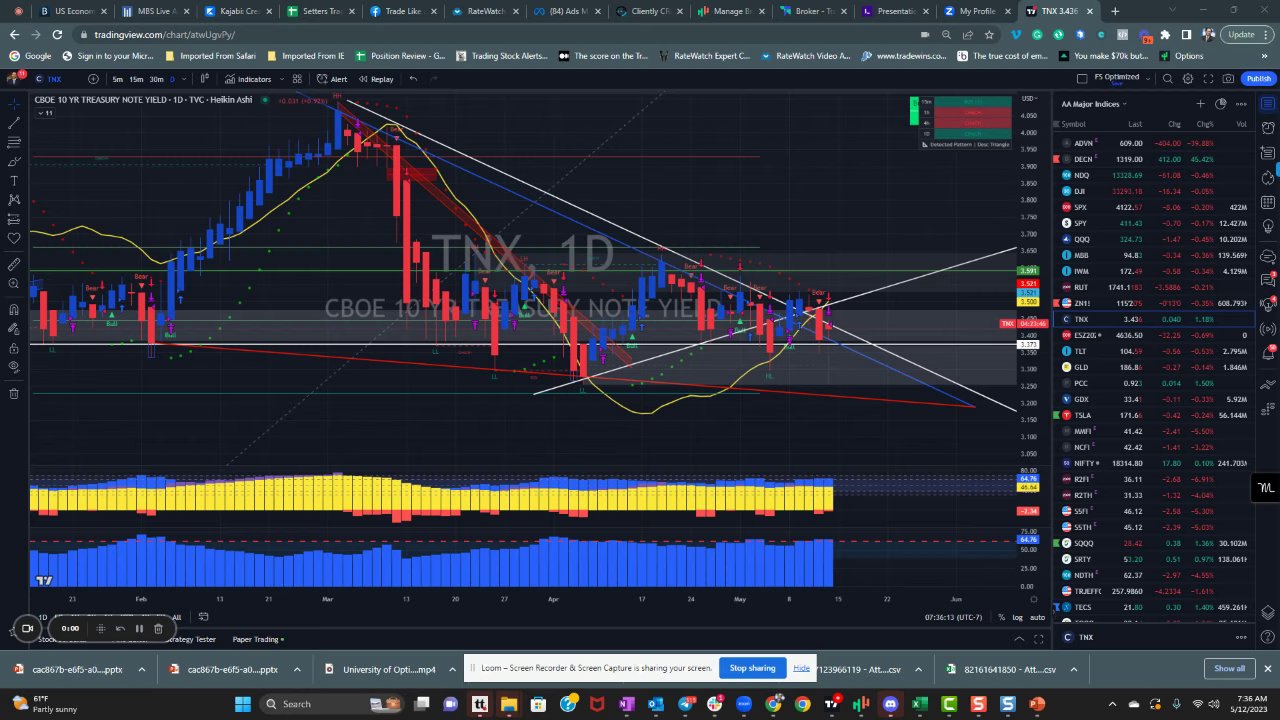This screenshot has height=720, width=1280.
Task: Open watchlist advanced view pie icon
Action: (x=1221, y=104)
